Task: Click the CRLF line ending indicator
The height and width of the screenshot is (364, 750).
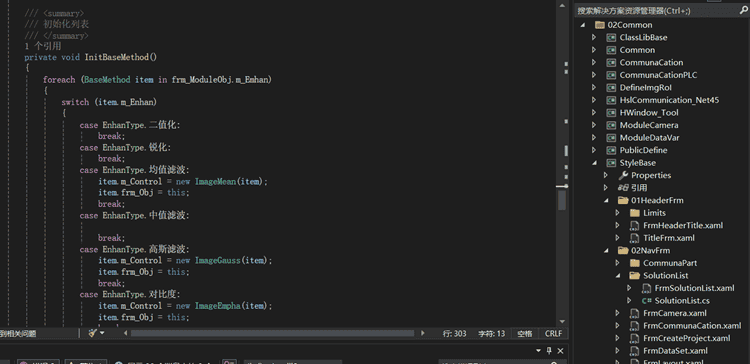Action: (x=553, y=333)
